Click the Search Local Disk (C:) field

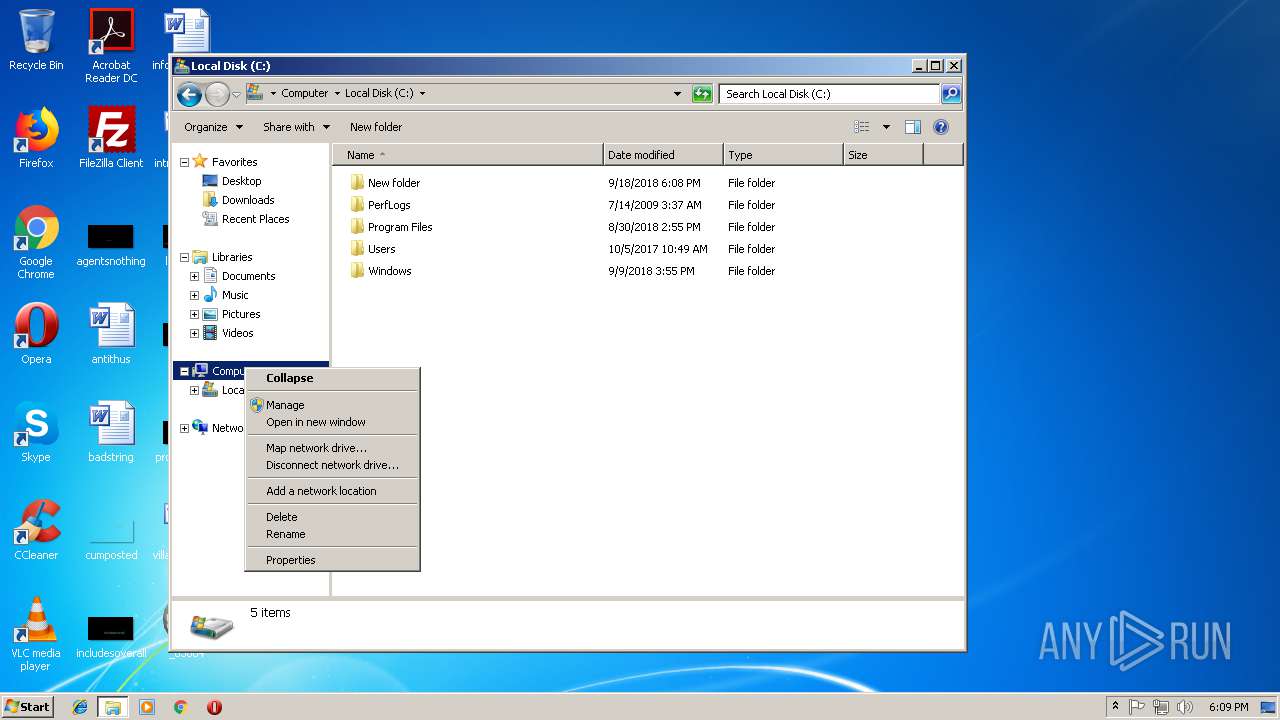coord(829,94)
